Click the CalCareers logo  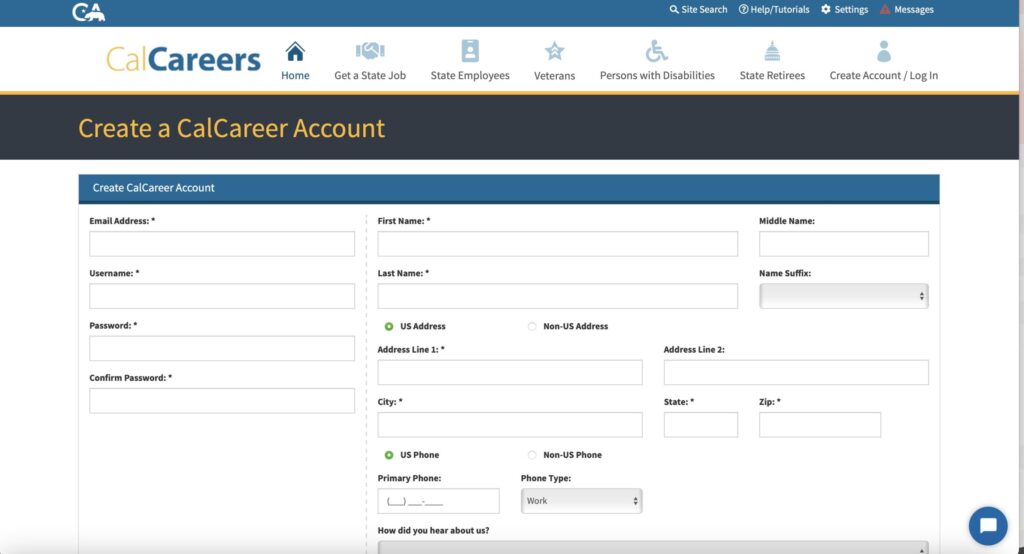[183, 59]
